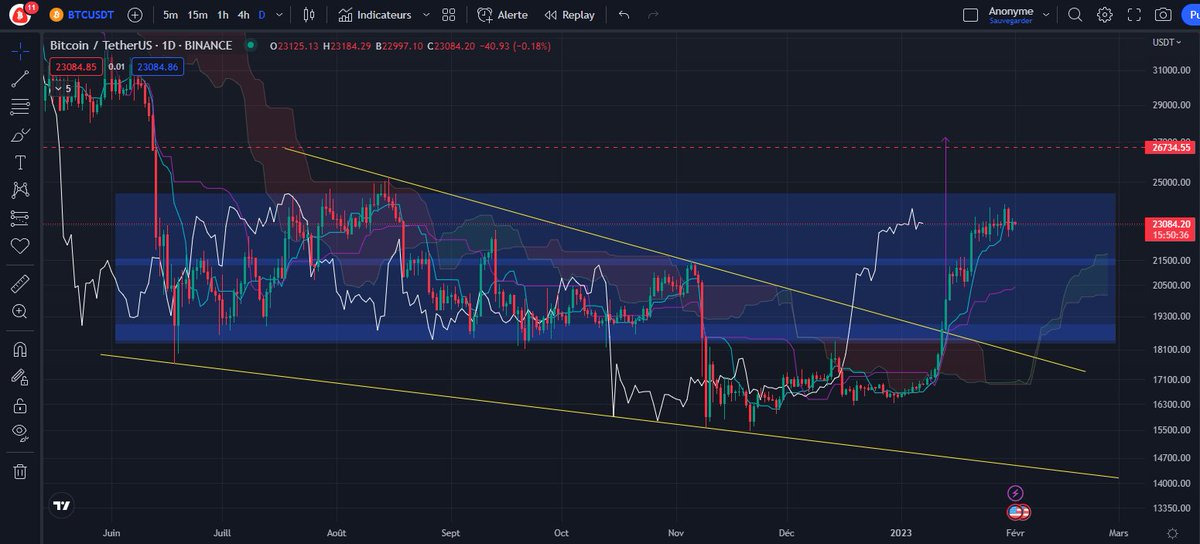Expand the USDT currency dropdown
The width and height of the screenshot is (1200, 544).
click(x=1167, y=42)
